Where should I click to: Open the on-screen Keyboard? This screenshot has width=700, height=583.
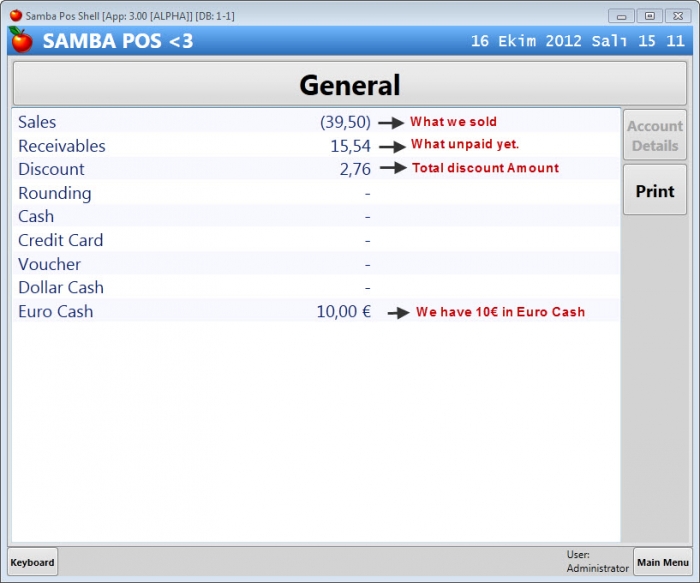point(33,562)
